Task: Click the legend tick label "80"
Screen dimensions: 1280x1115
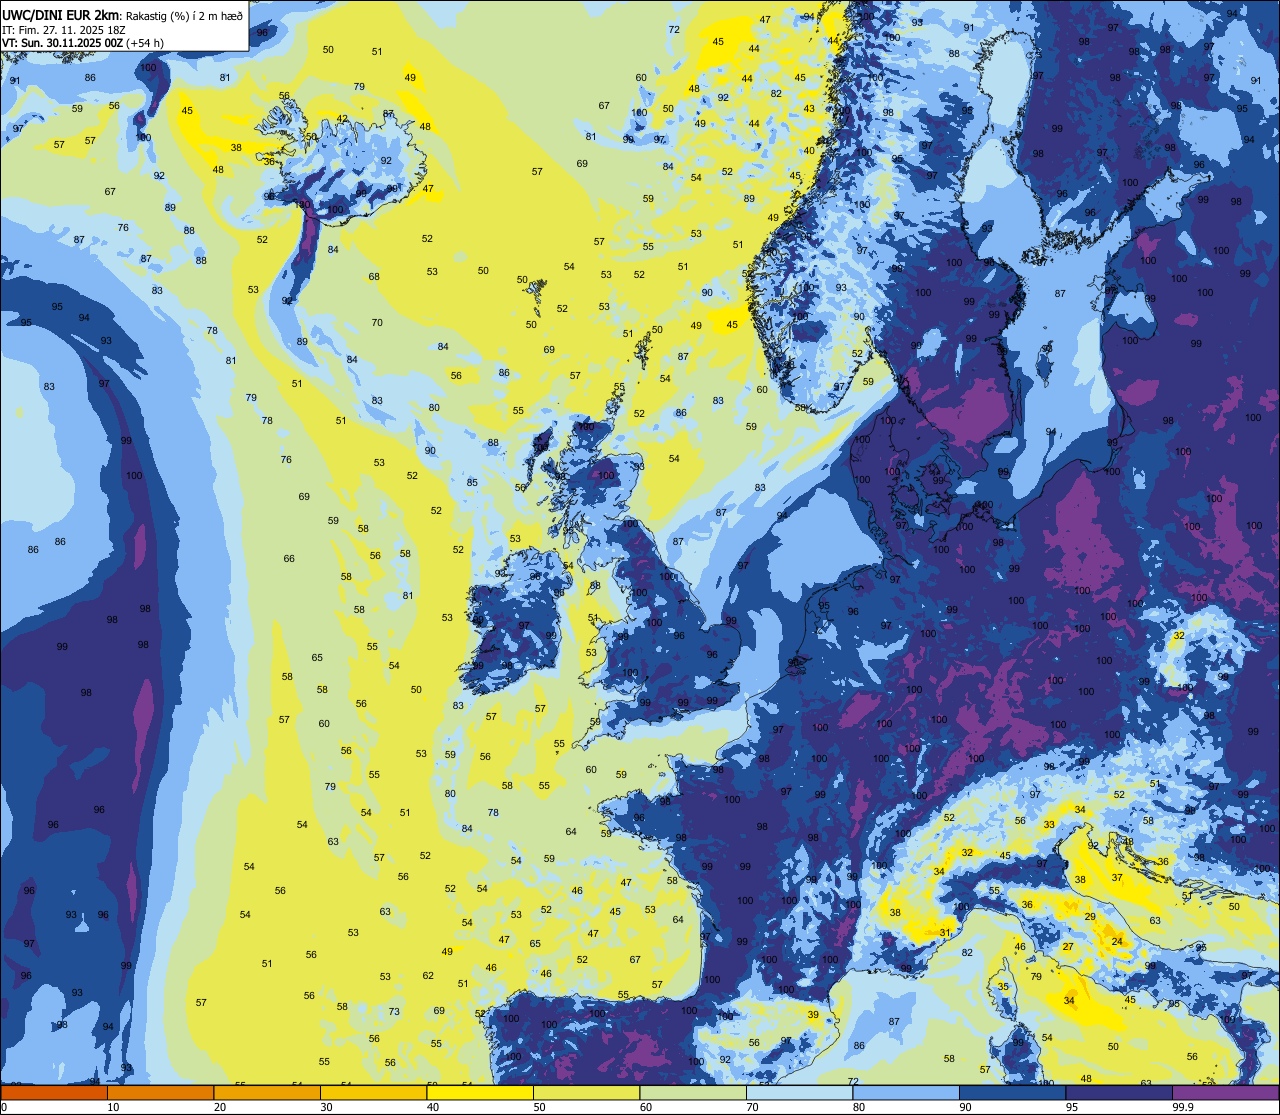Action: 859,1107
